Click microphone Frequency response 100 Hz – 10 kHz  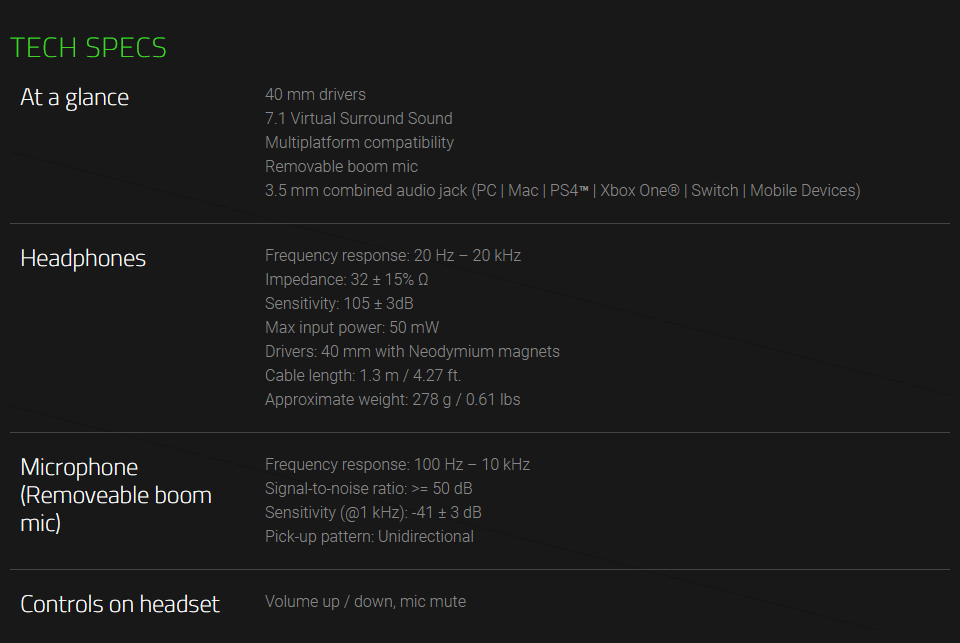(x=397, y=464)
